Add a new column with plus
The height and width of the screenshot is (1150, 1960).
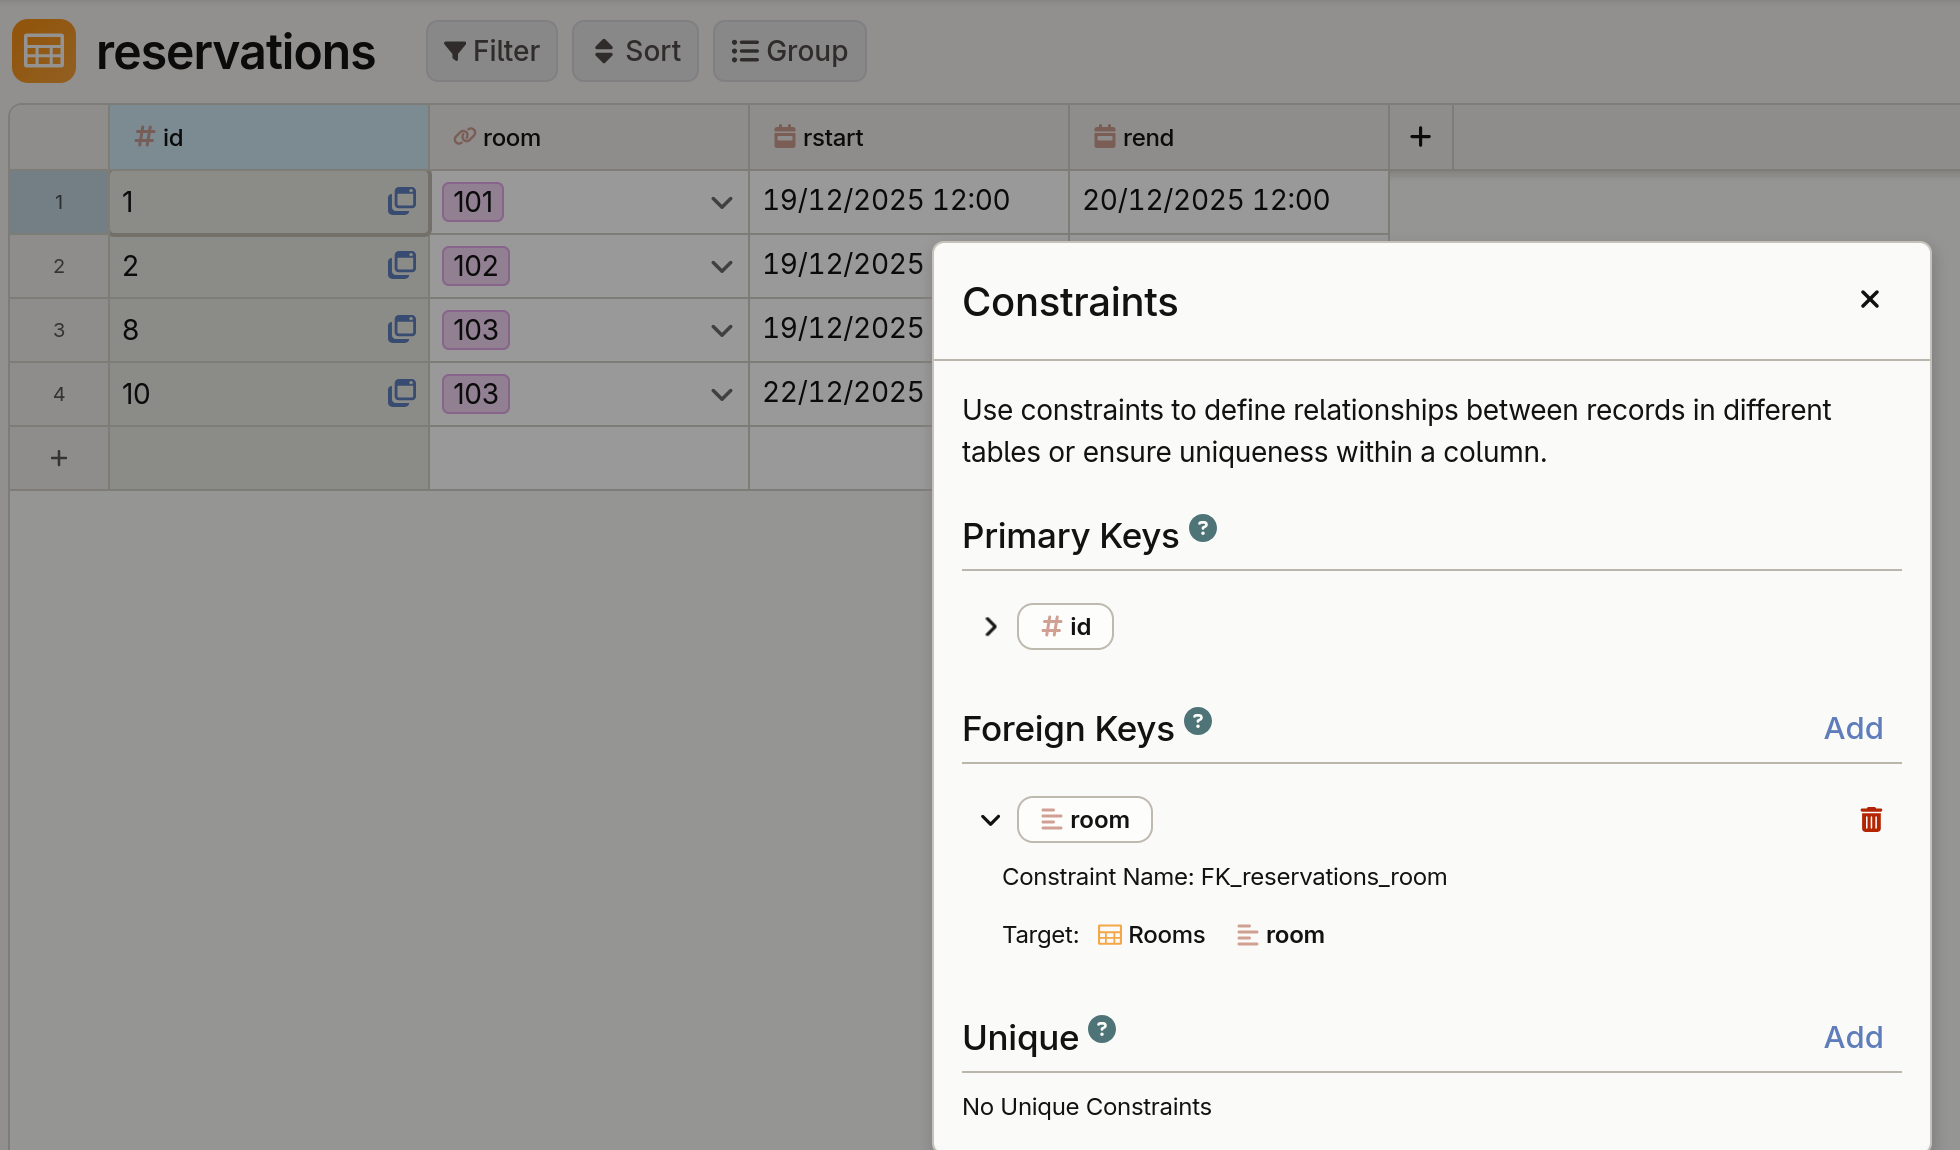[1420, 137]
